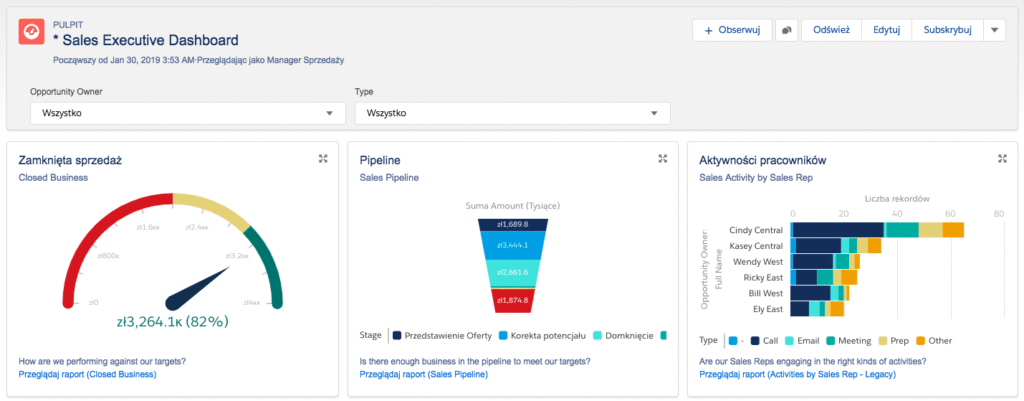Open the Przeglądaj raport (Sales Pipeline) link
The height and width of the screenshot is (401, 1024).
click(x=423, y=374)
